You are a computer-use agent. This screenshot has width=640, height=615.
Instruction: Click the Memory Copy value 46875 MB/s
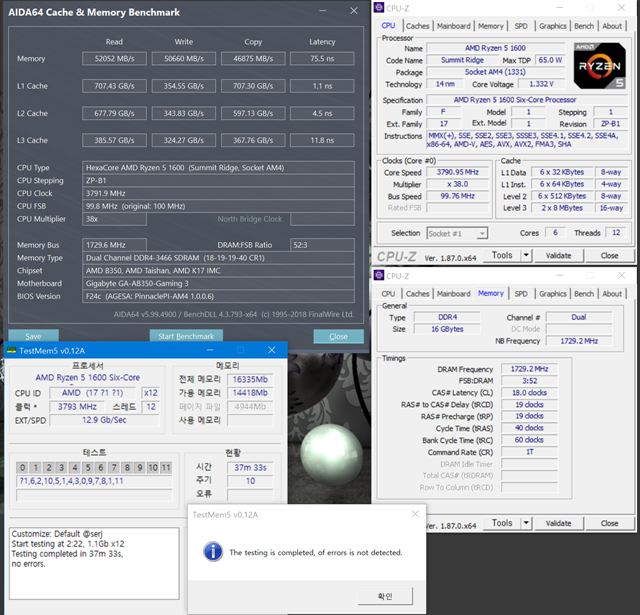point(253,59)
